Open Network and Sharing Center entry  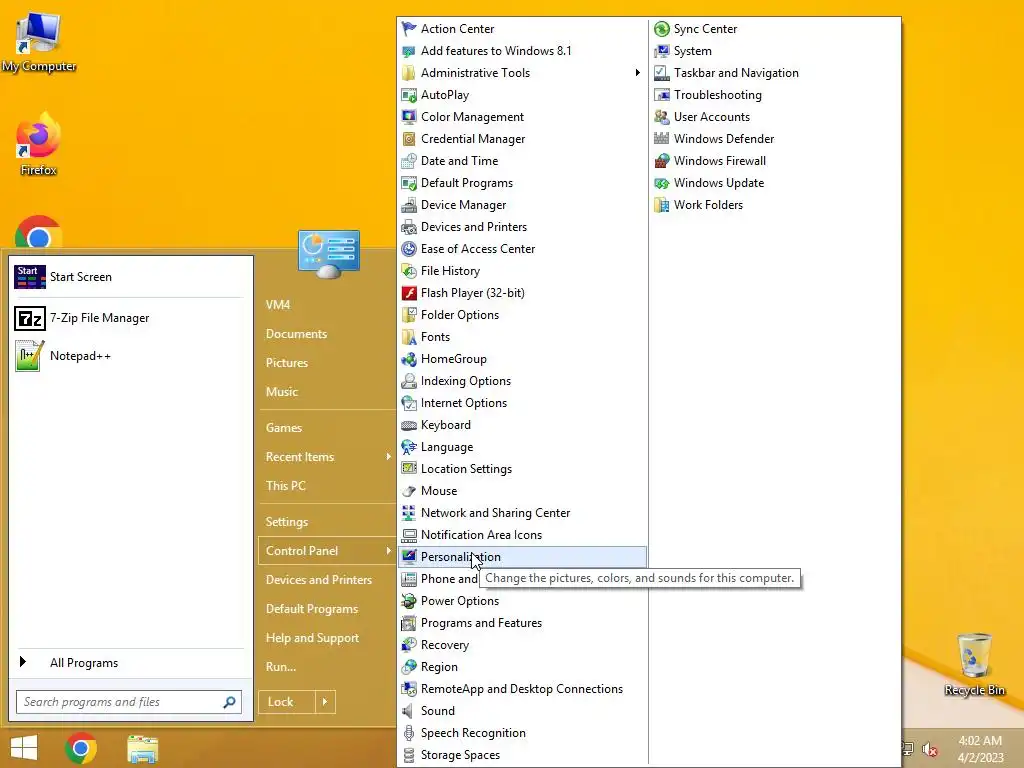pos(522,513)
